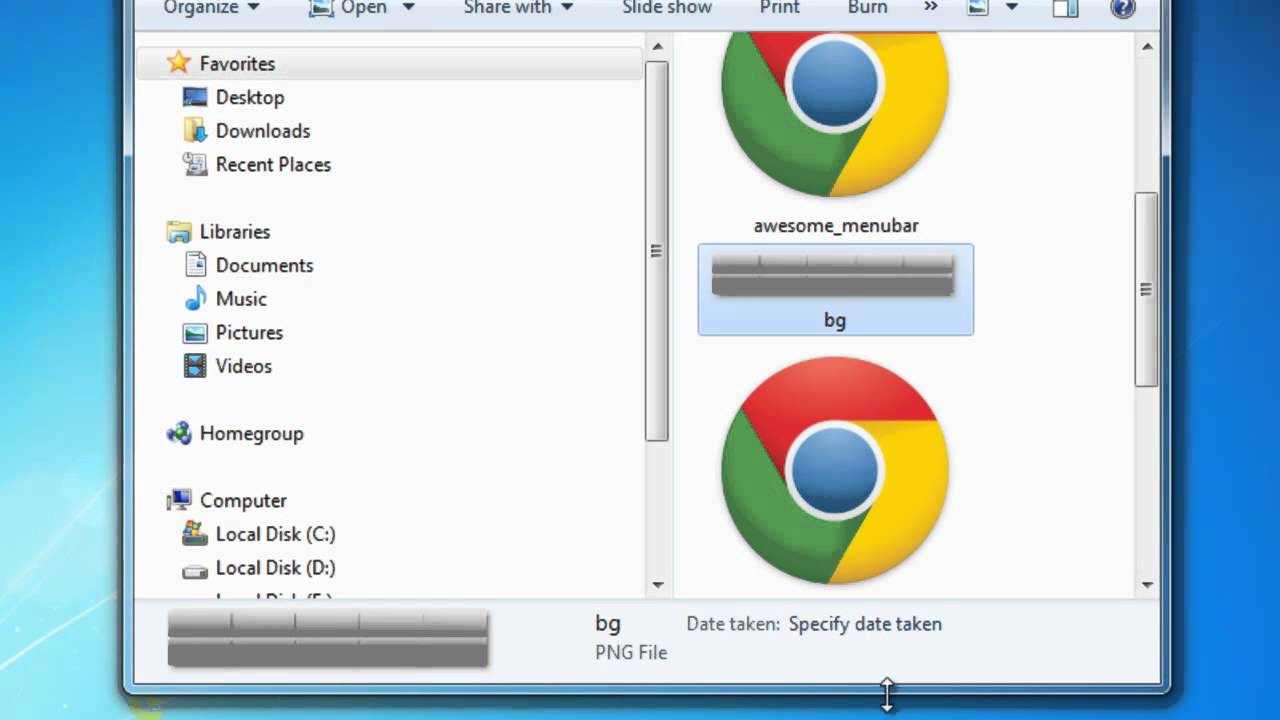This screenshot has width=1280, height=720.
Task: Click Specify date taken field
Action: pos(865,624)
